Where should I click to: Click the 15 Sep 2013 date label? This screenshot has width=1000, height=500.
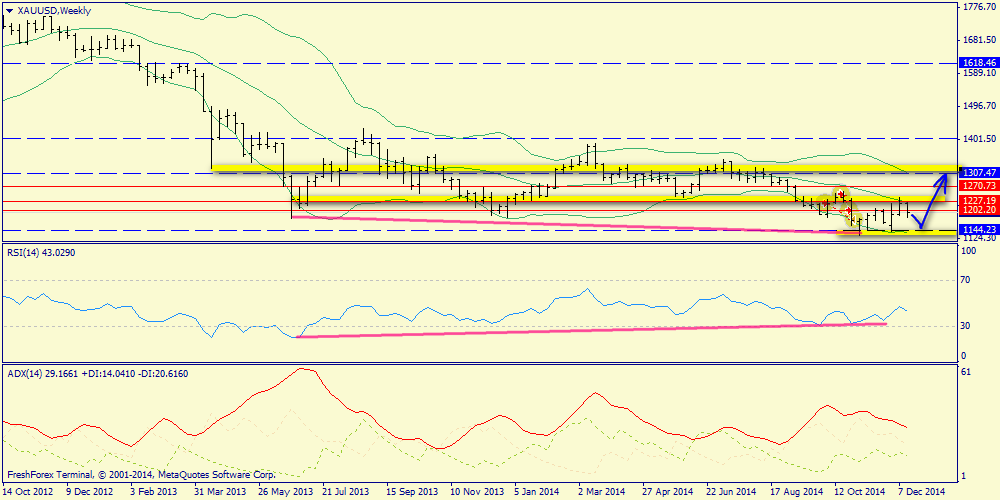pyautogui.click(x=411, y=492)
